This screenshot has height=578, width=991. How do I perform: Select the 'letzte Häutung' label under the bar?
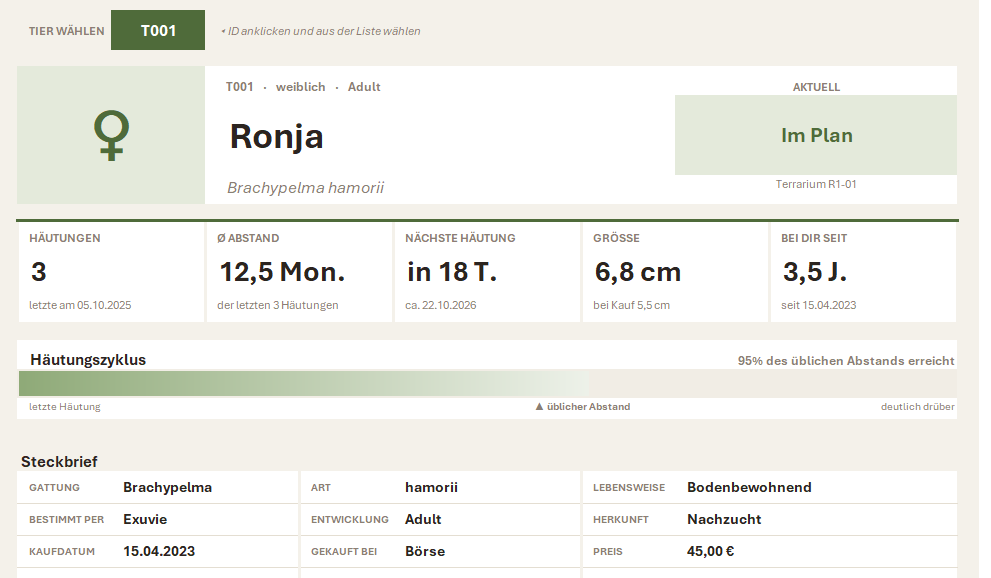64,407
